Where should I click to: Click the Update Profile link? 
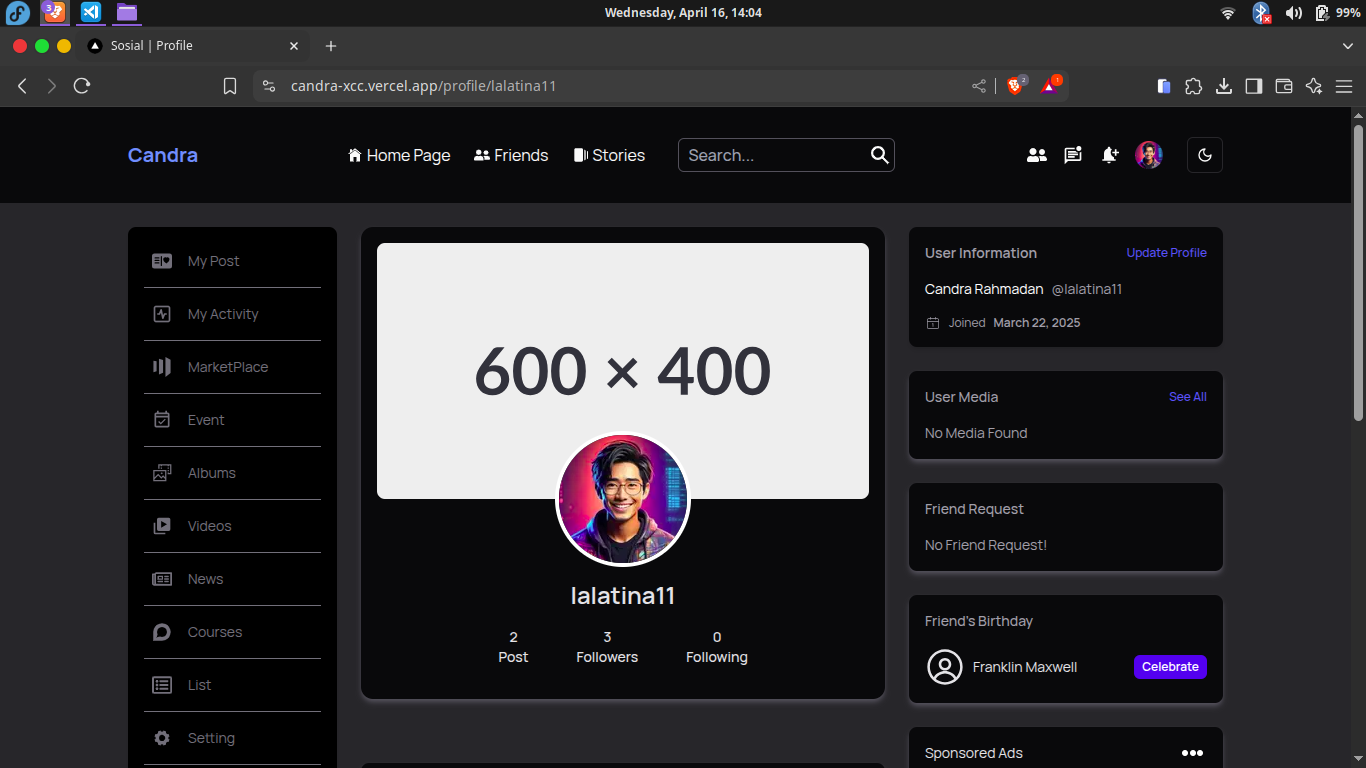tap(1166, 253)
